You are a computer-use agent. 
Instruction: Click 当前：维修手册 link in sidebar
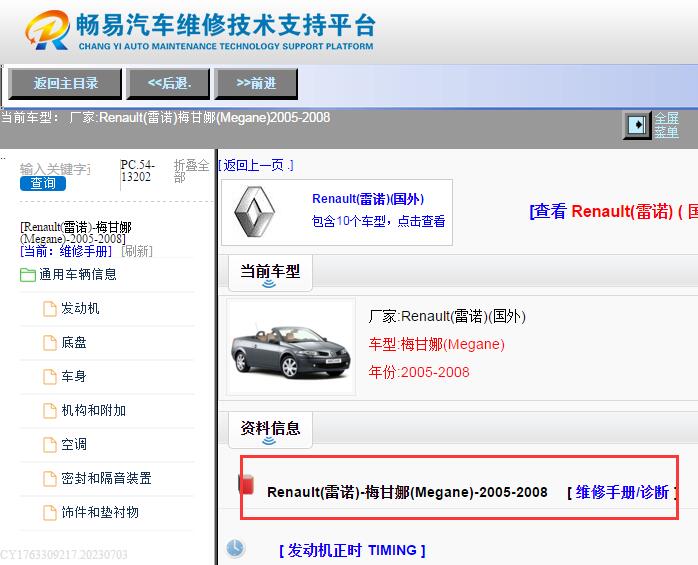[66, 251]
